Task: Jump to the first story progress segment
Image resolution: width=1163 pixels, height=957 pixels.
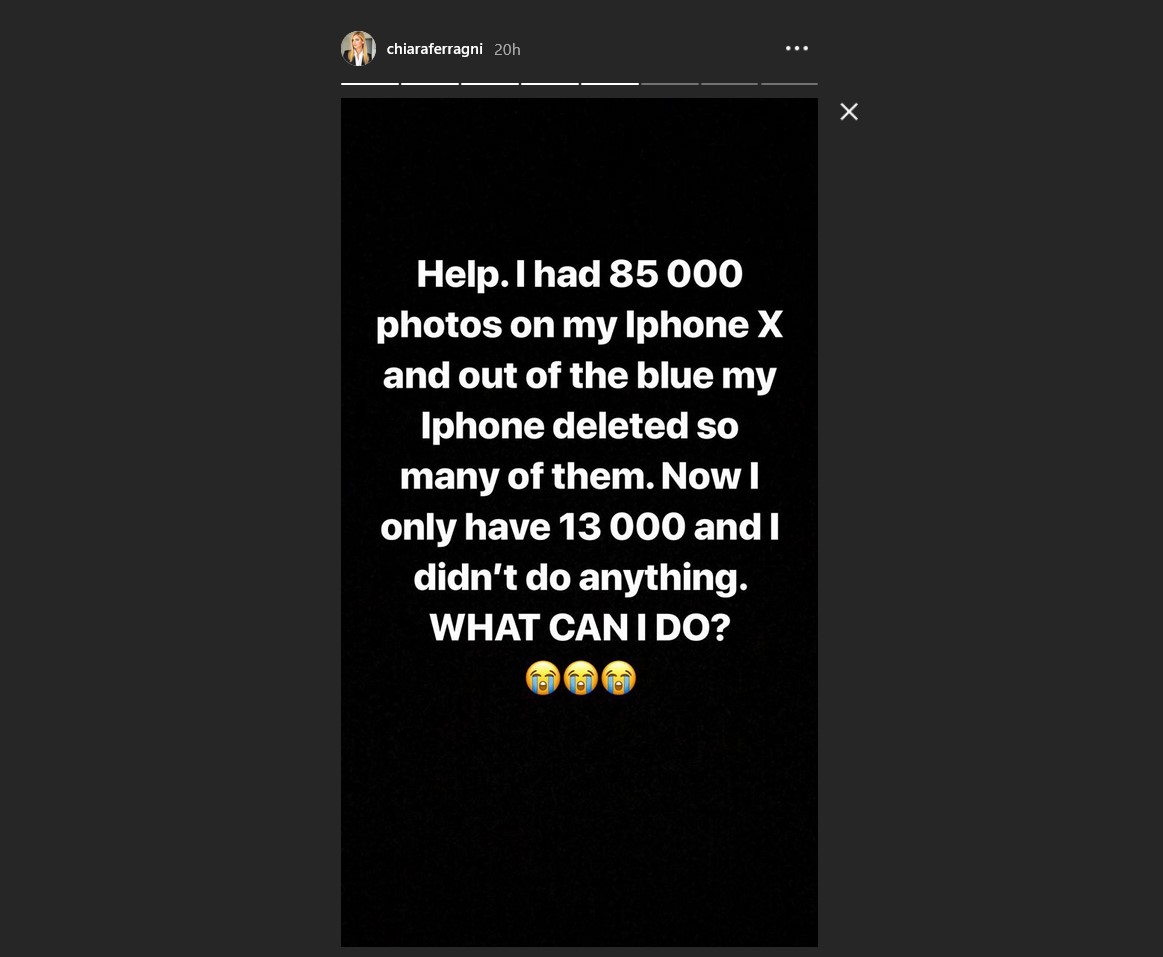Action: pos(370,83)
